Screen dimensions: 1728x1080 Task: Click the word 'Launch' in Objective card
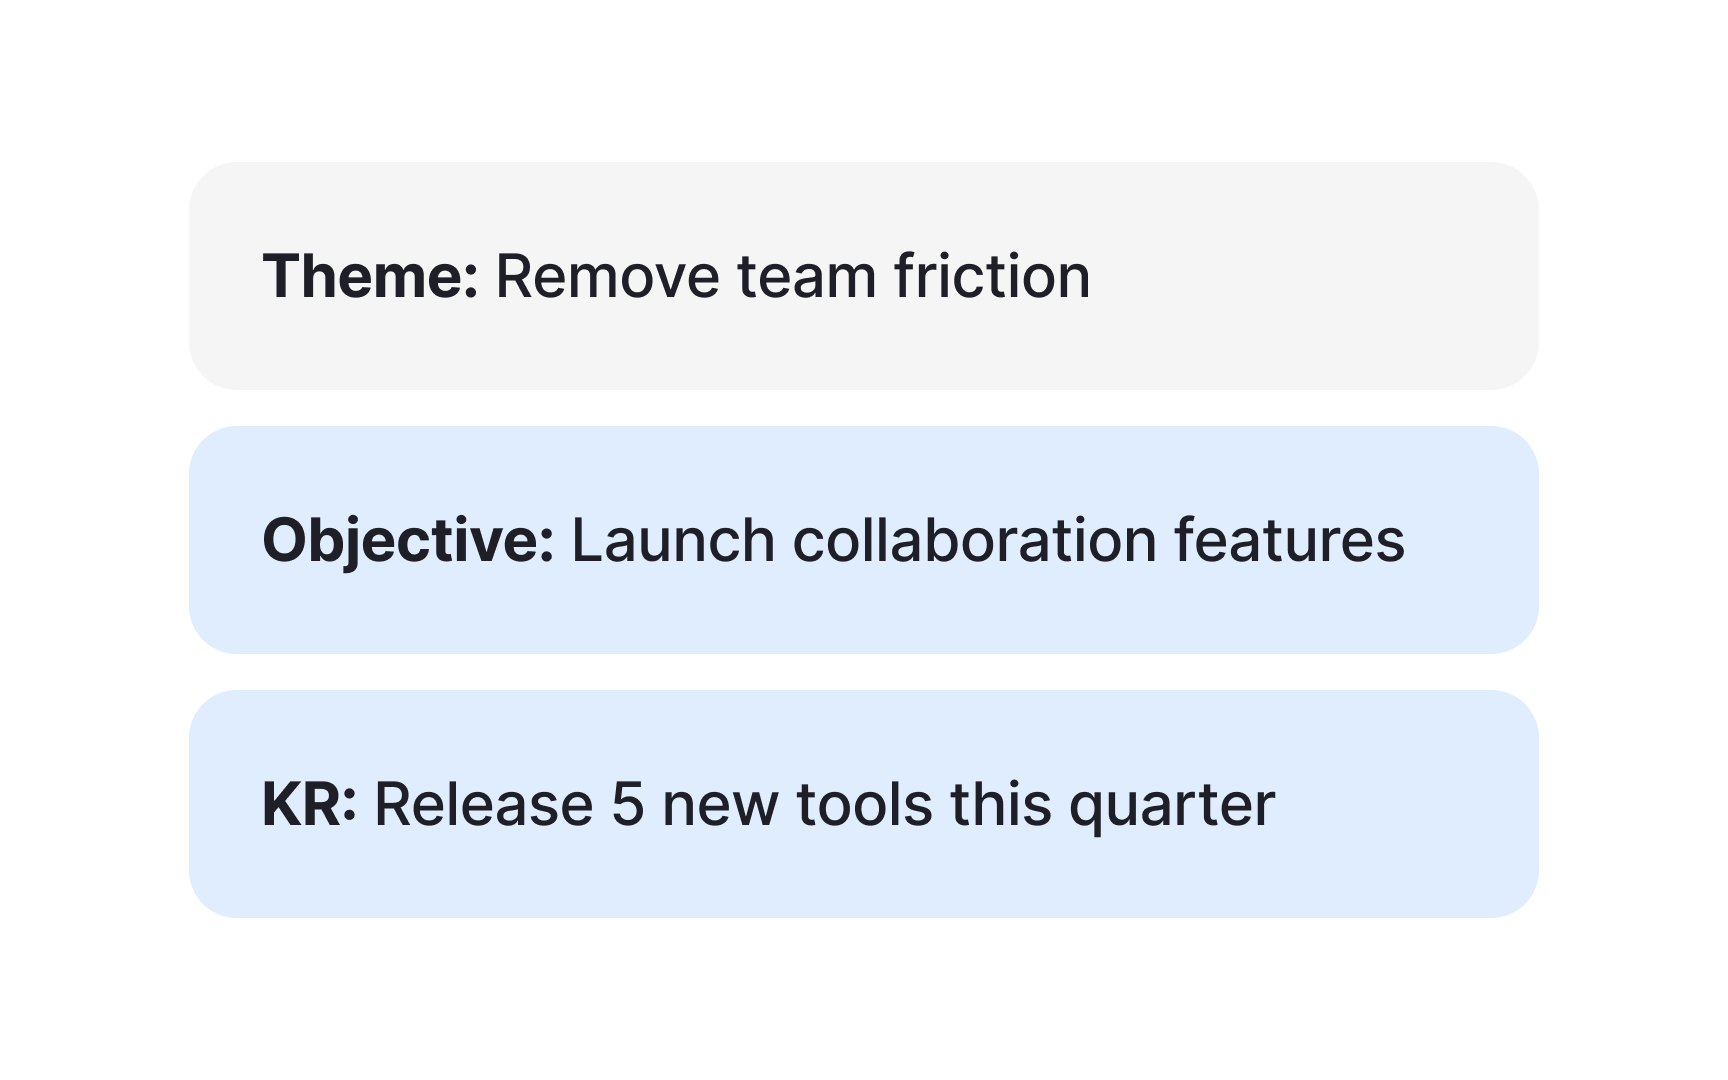673,540
